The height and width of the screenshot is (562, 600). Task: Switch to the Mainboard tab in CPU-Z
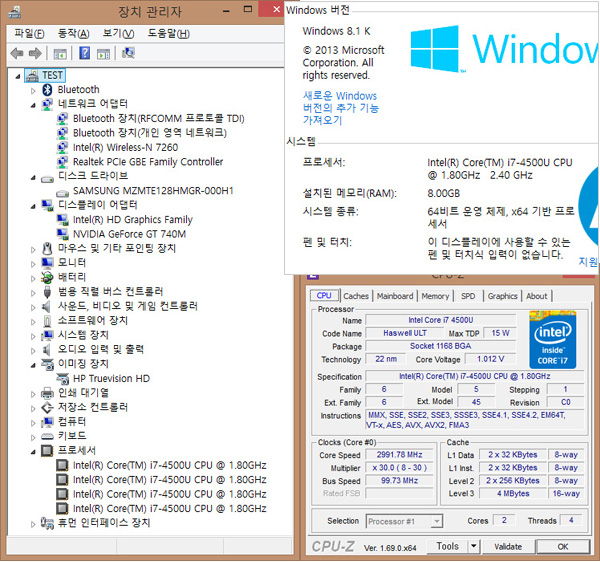(395, 296)
